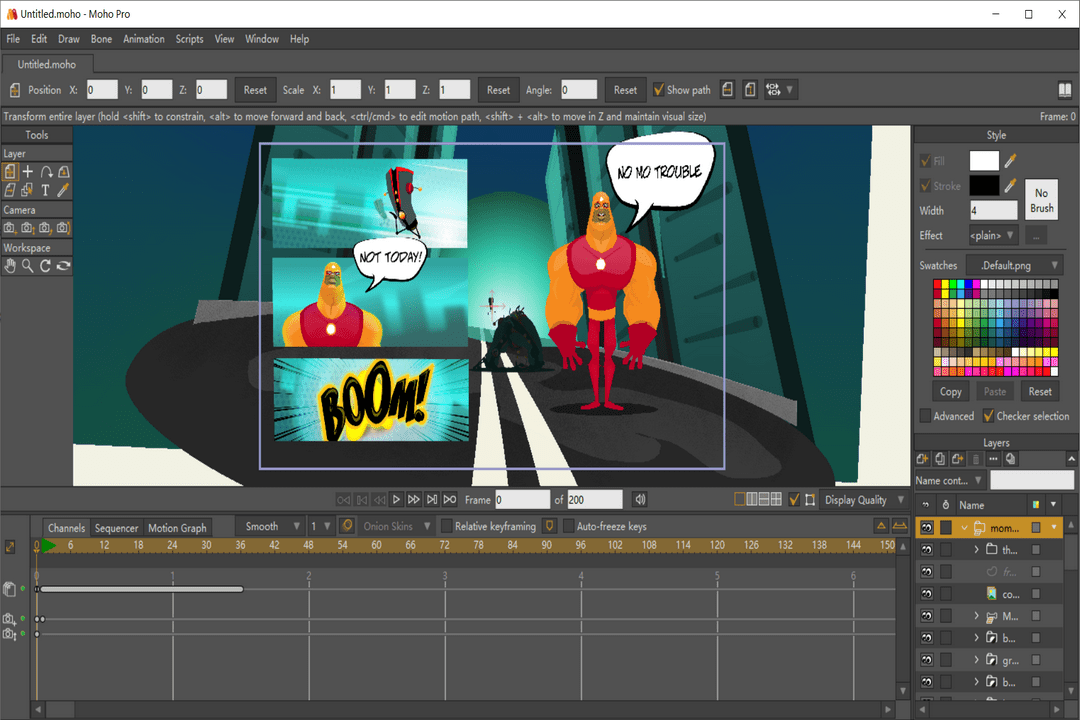Open the Smooth interpolation dropdown
The image size is (1080, 720).
(x=270, y=526)
